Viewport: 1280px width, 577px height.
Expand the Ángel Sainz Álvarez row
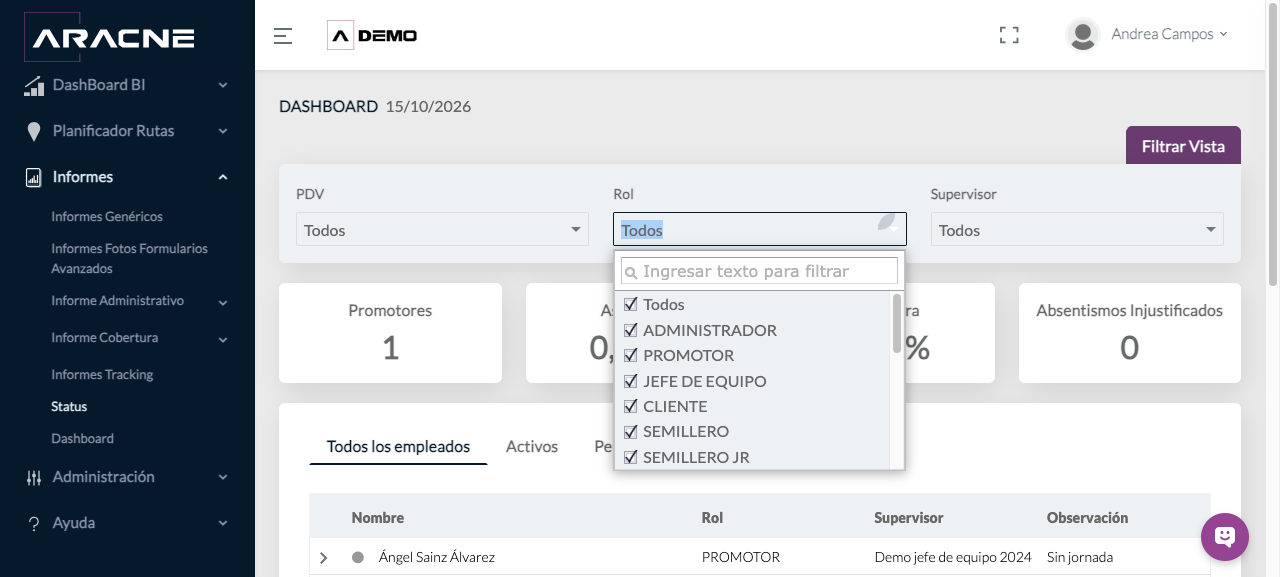323,558
